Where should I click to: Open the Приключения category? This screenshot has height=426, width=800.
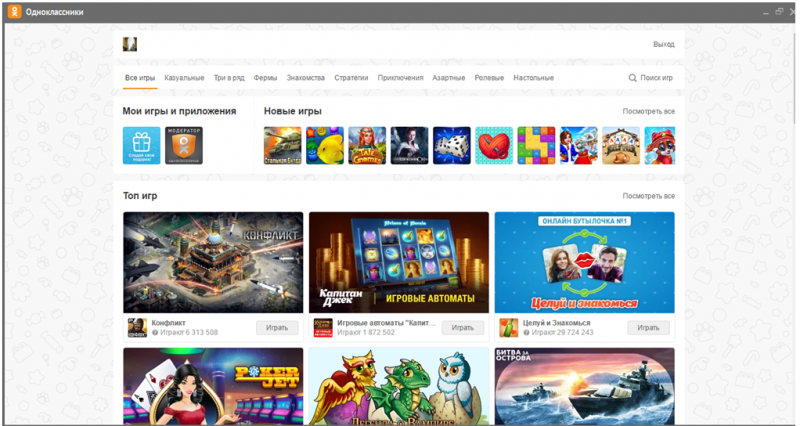[x=401, y=78]
